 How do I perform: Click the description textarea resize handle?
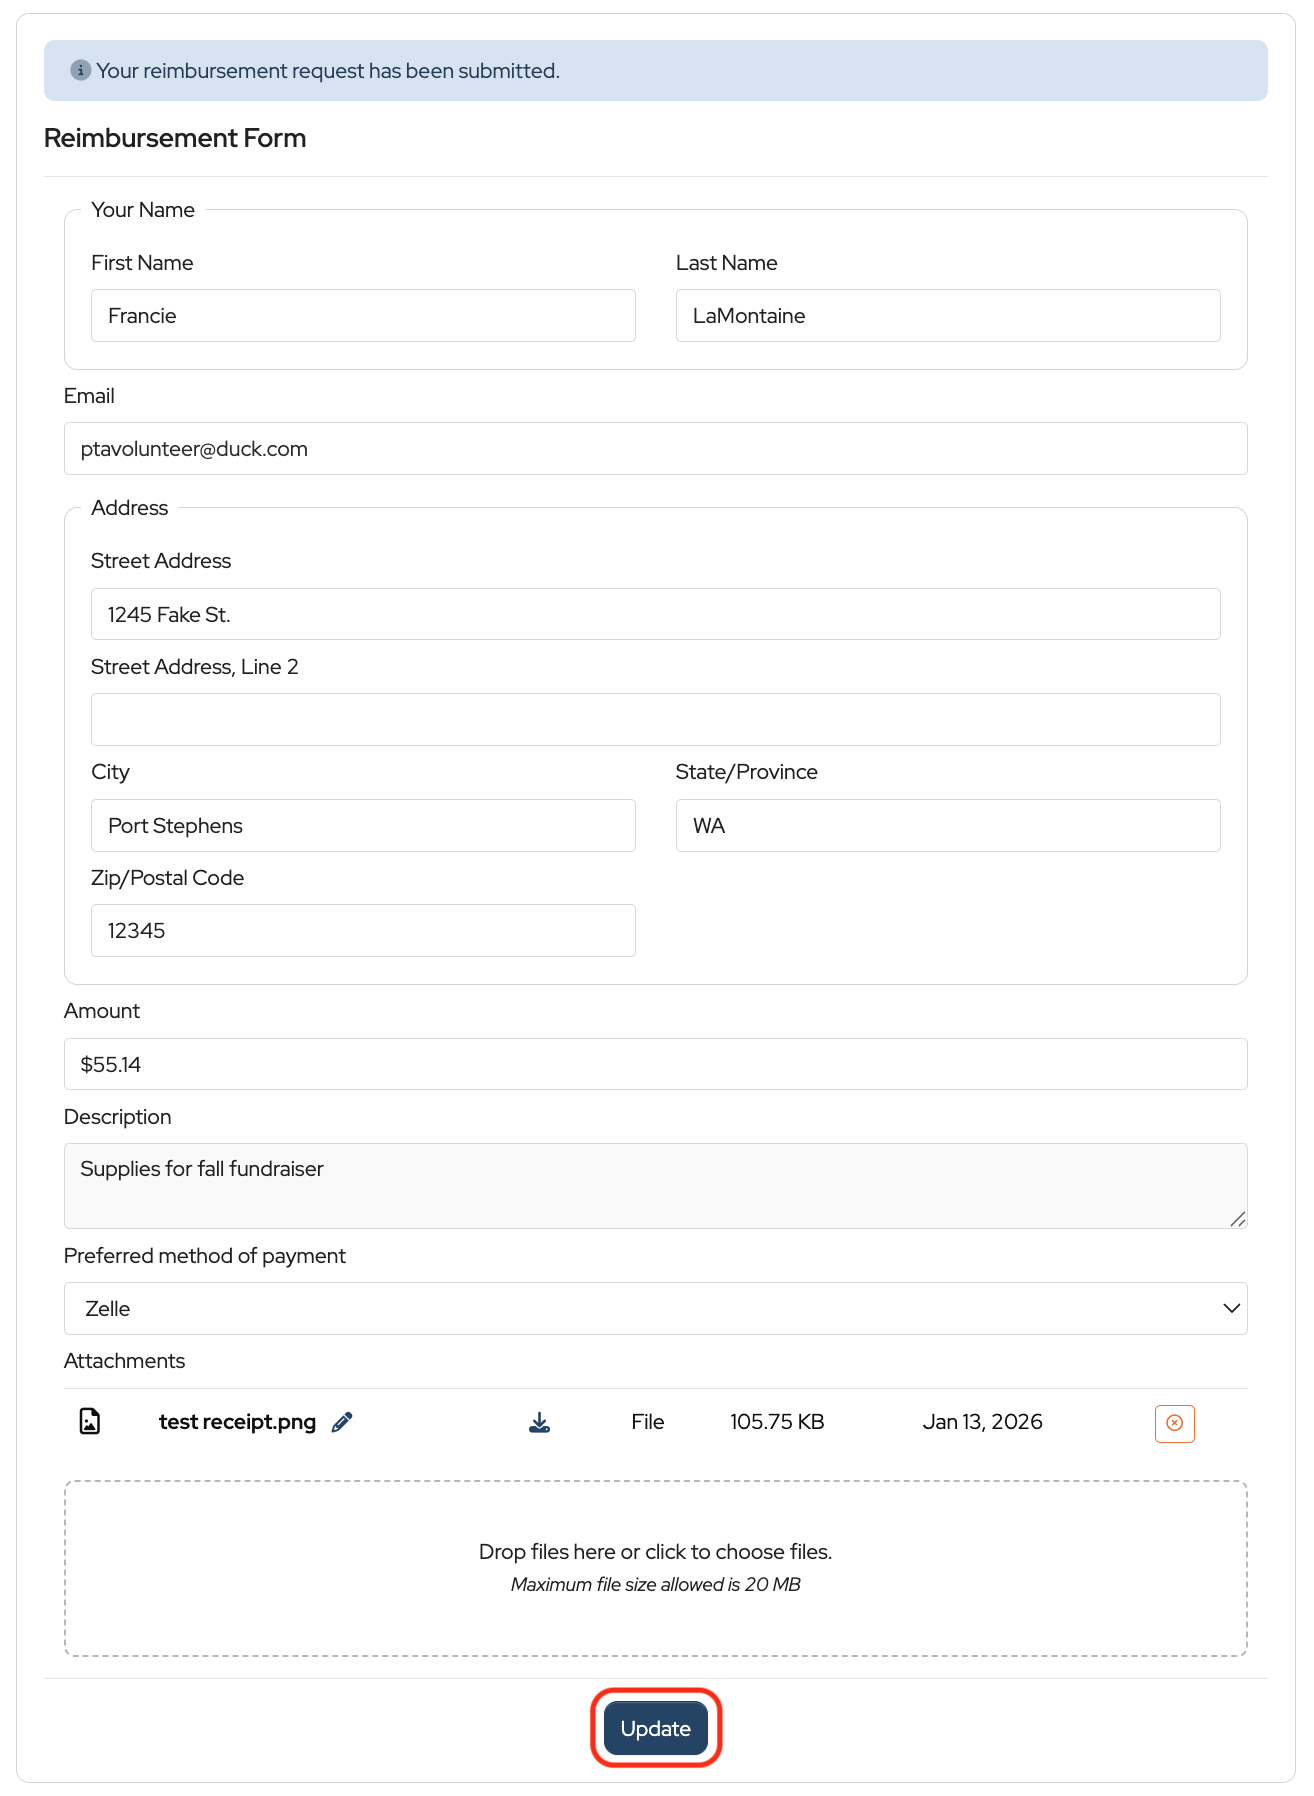(x=1238, y=1218)
